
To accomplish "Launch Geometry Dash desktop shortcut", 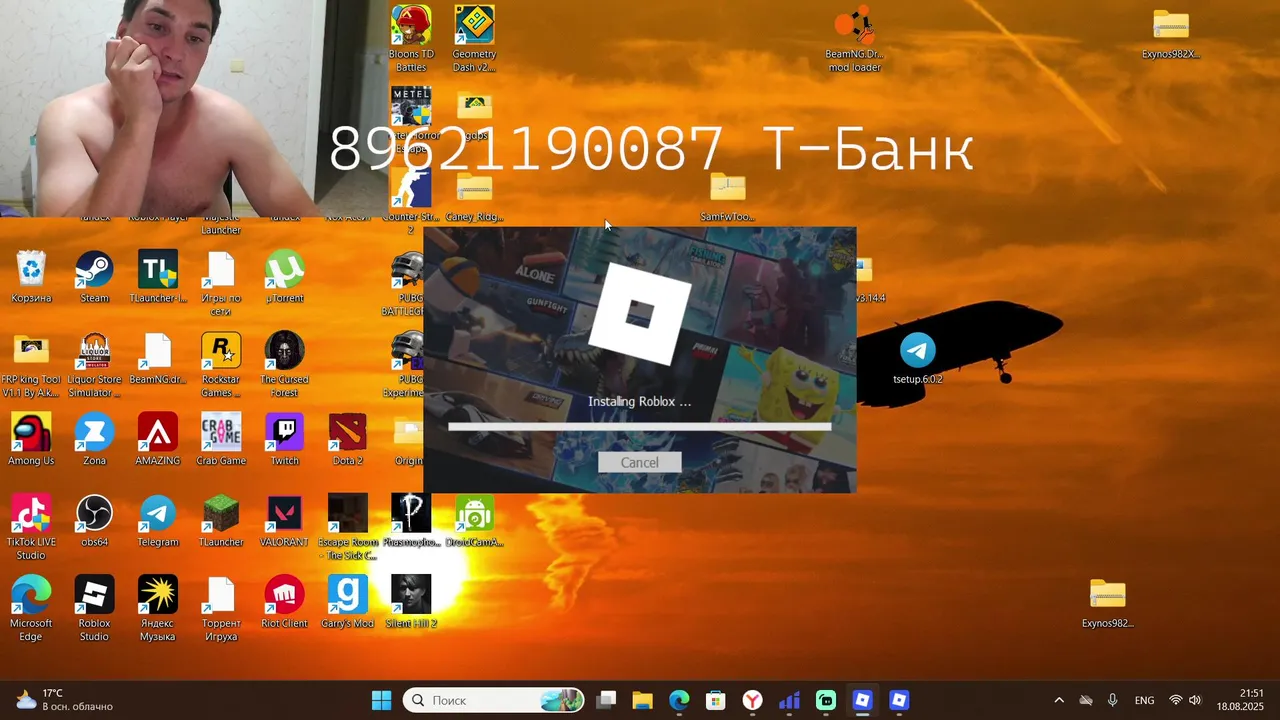I will tap(474, 39).
